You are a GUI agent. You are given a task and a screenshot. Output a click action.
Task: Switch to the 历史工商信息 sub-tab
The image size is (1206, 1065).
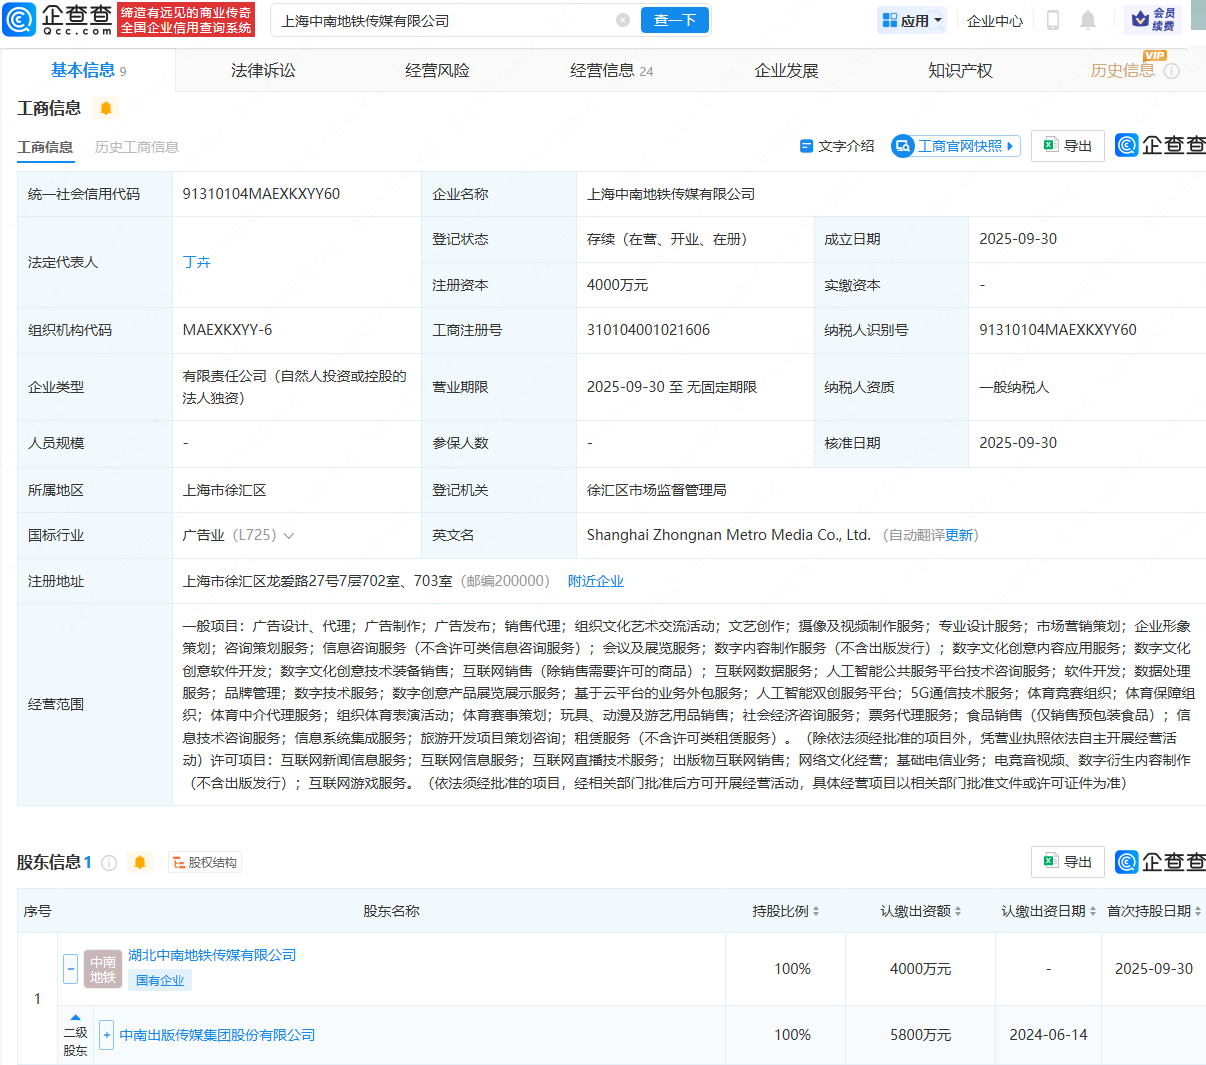[x=136, y=147]
